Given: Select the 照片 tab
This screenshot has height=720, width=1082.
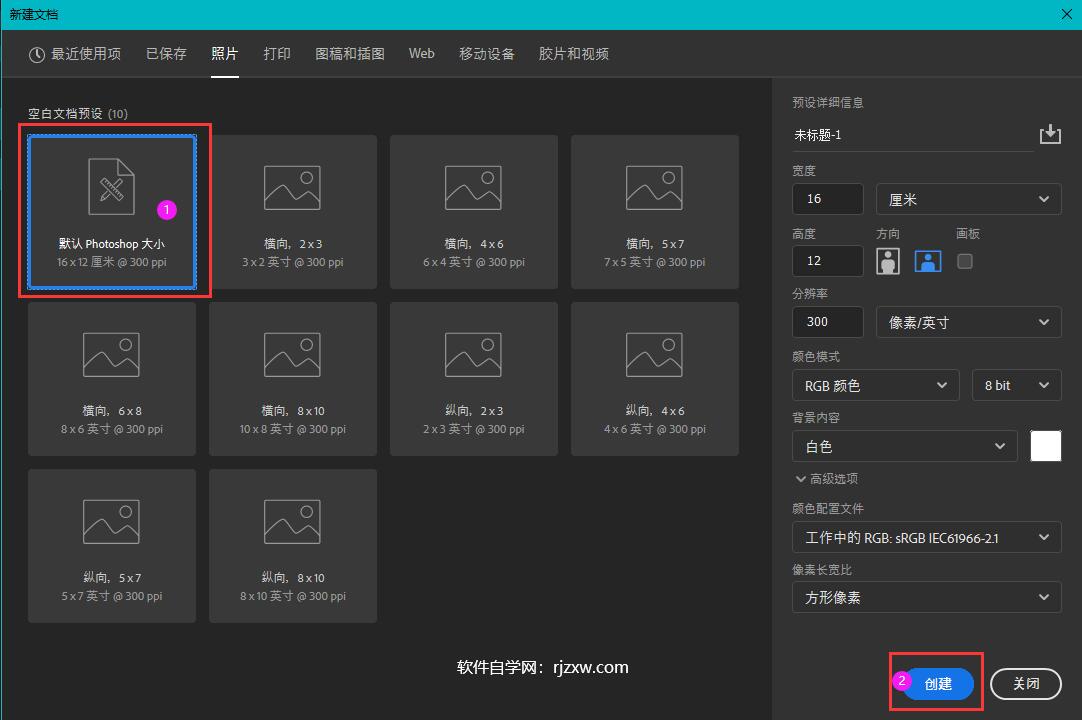Looking at the screenshot, I should point(224,54).
